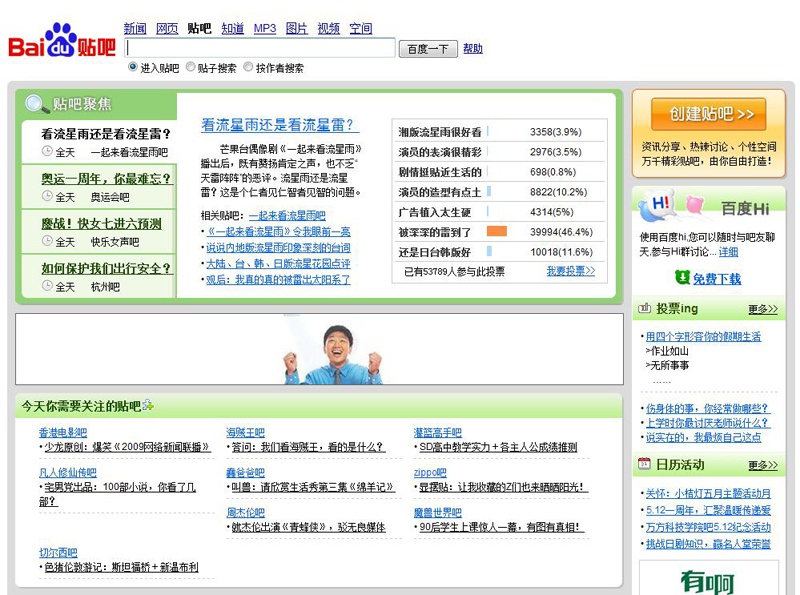The height and width of the screenshot is (595, 800).
Task: Click into the Tieba search input field
Action: point(260,48)
